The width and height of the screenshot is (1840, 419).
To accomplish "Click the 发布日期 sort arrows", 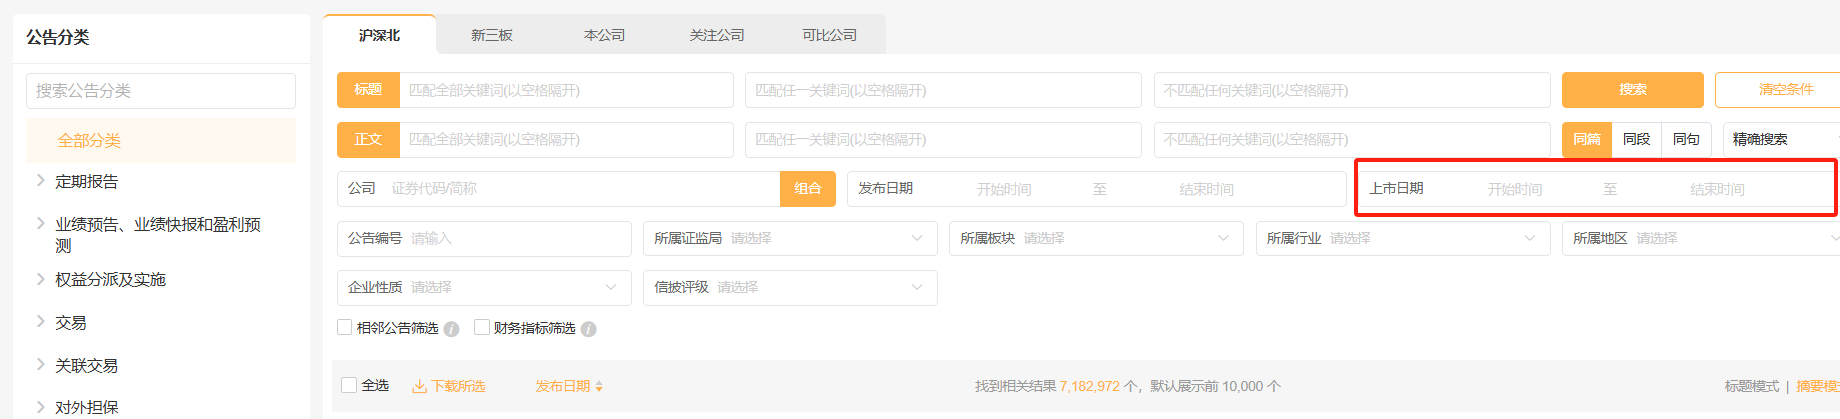I will coord(599,386).
